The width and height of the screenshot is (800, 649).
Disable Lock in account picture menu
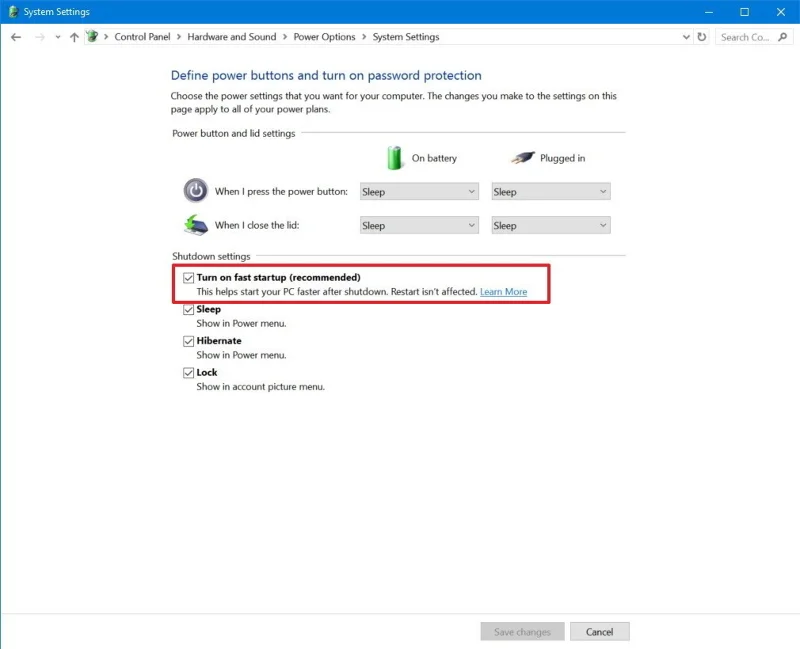point(189,372)
